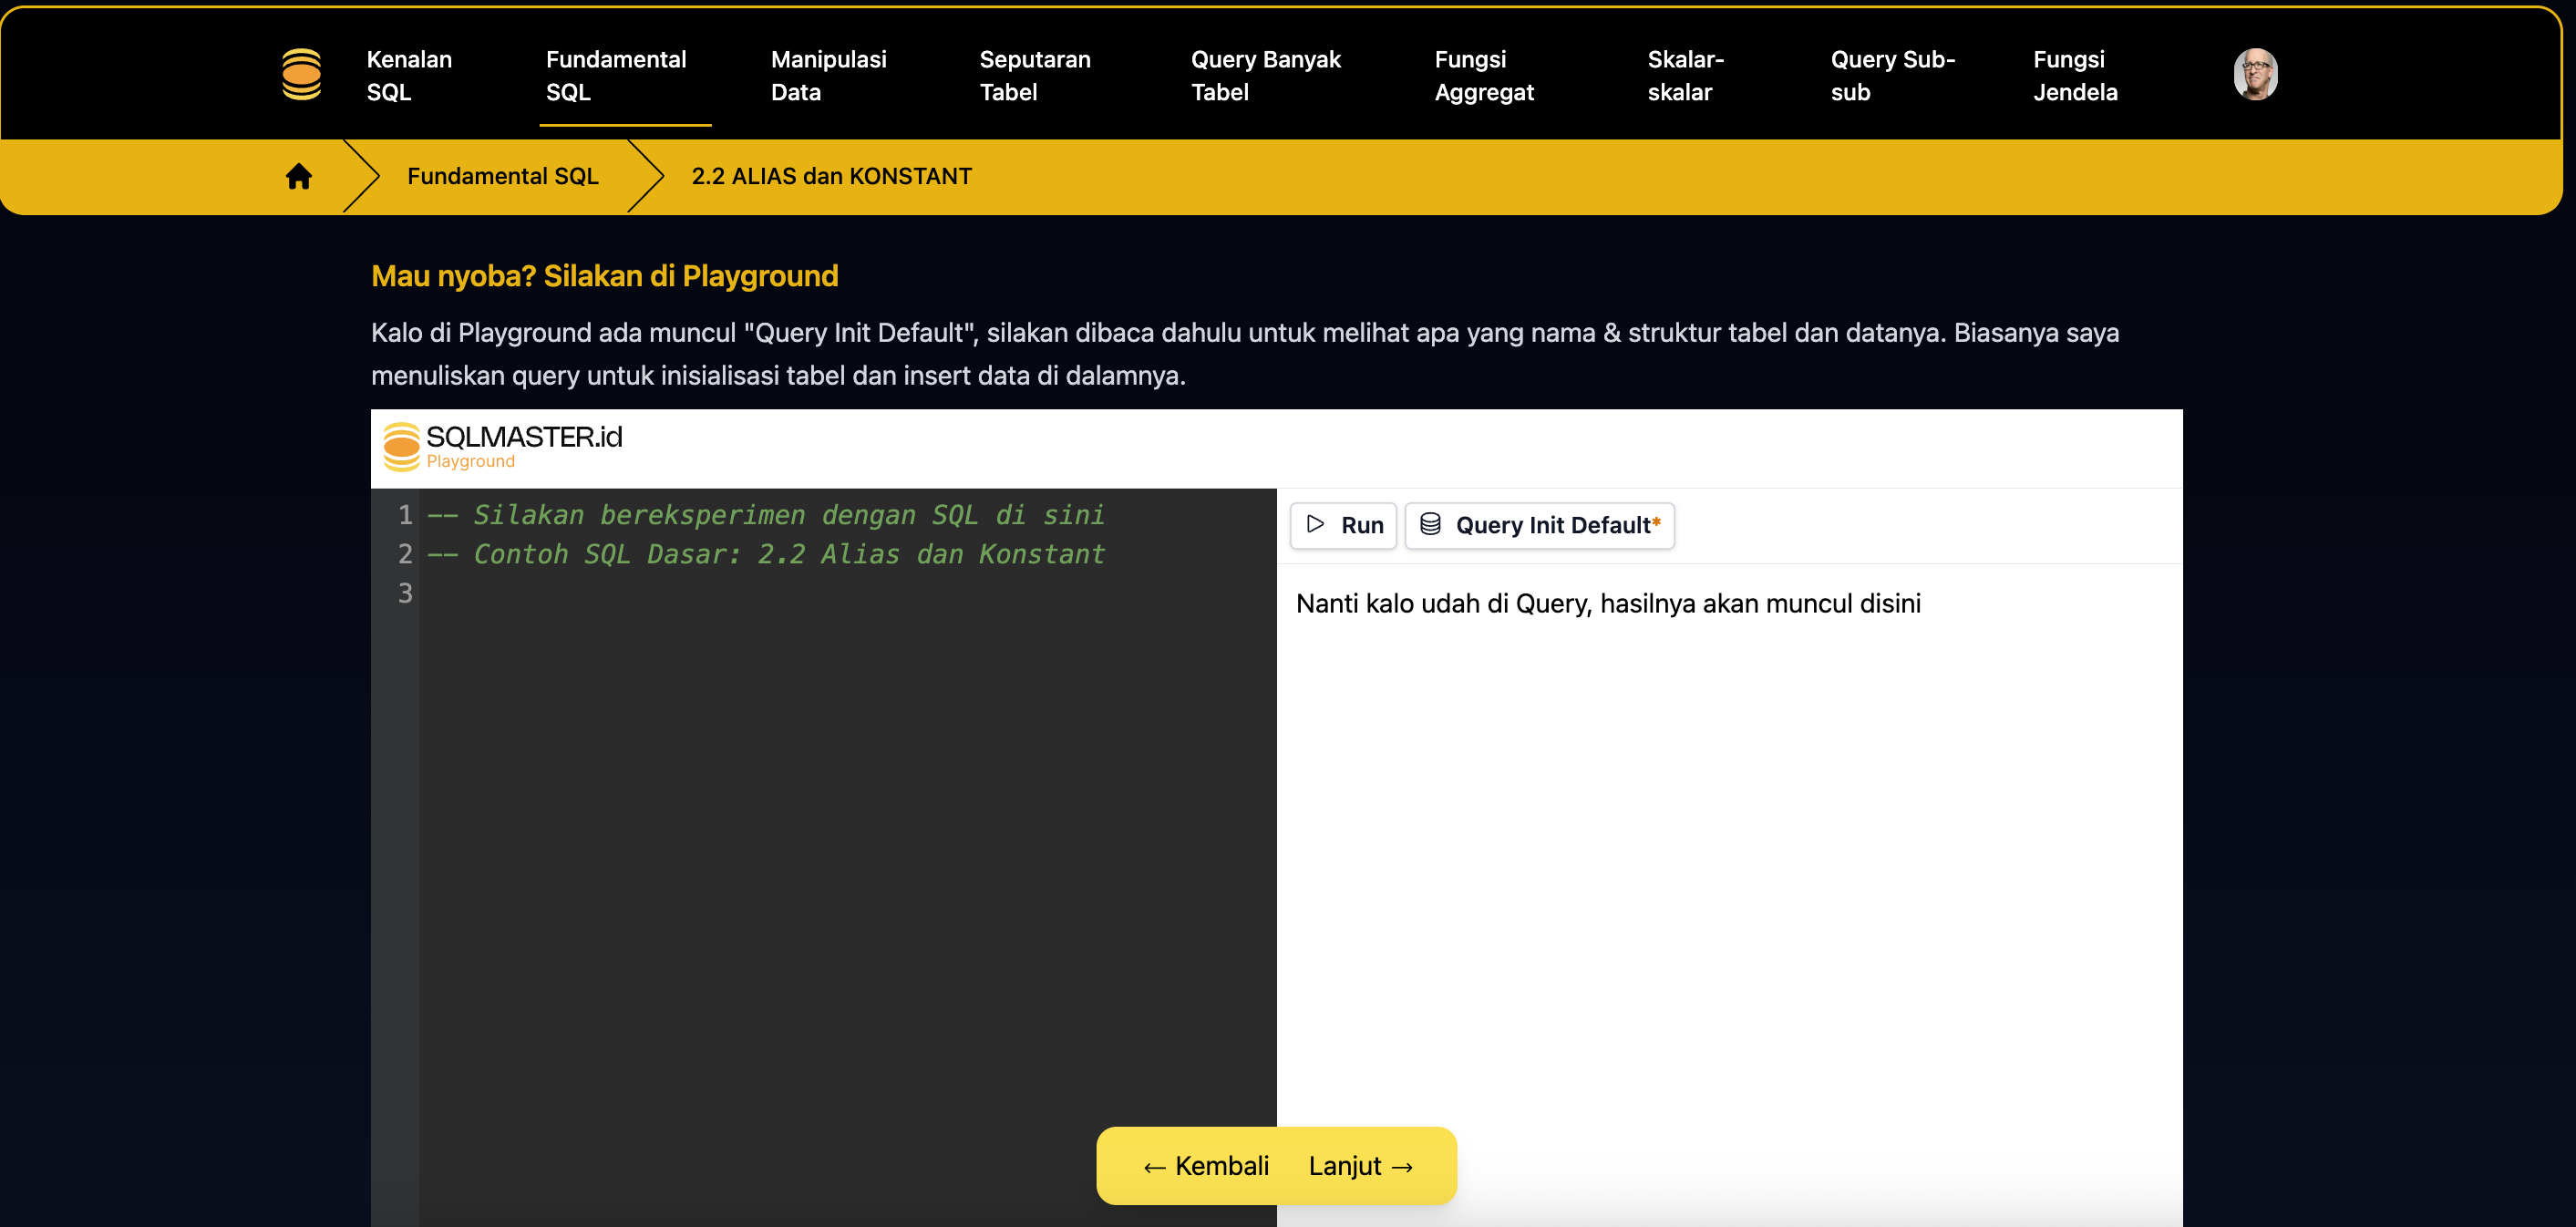Click the SQLMaster logo in the navbar
The image size is (2576, 1227).
pos(301,74)
